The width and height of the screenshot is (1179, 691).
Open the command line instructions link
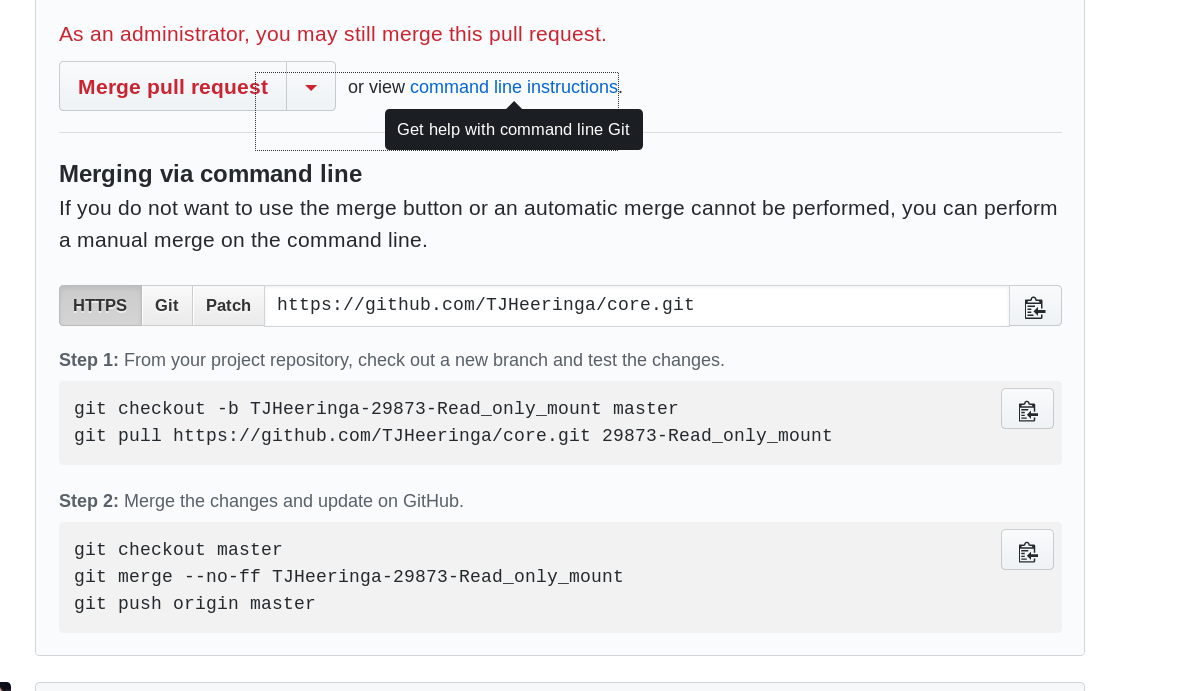[x=513, y=87]
